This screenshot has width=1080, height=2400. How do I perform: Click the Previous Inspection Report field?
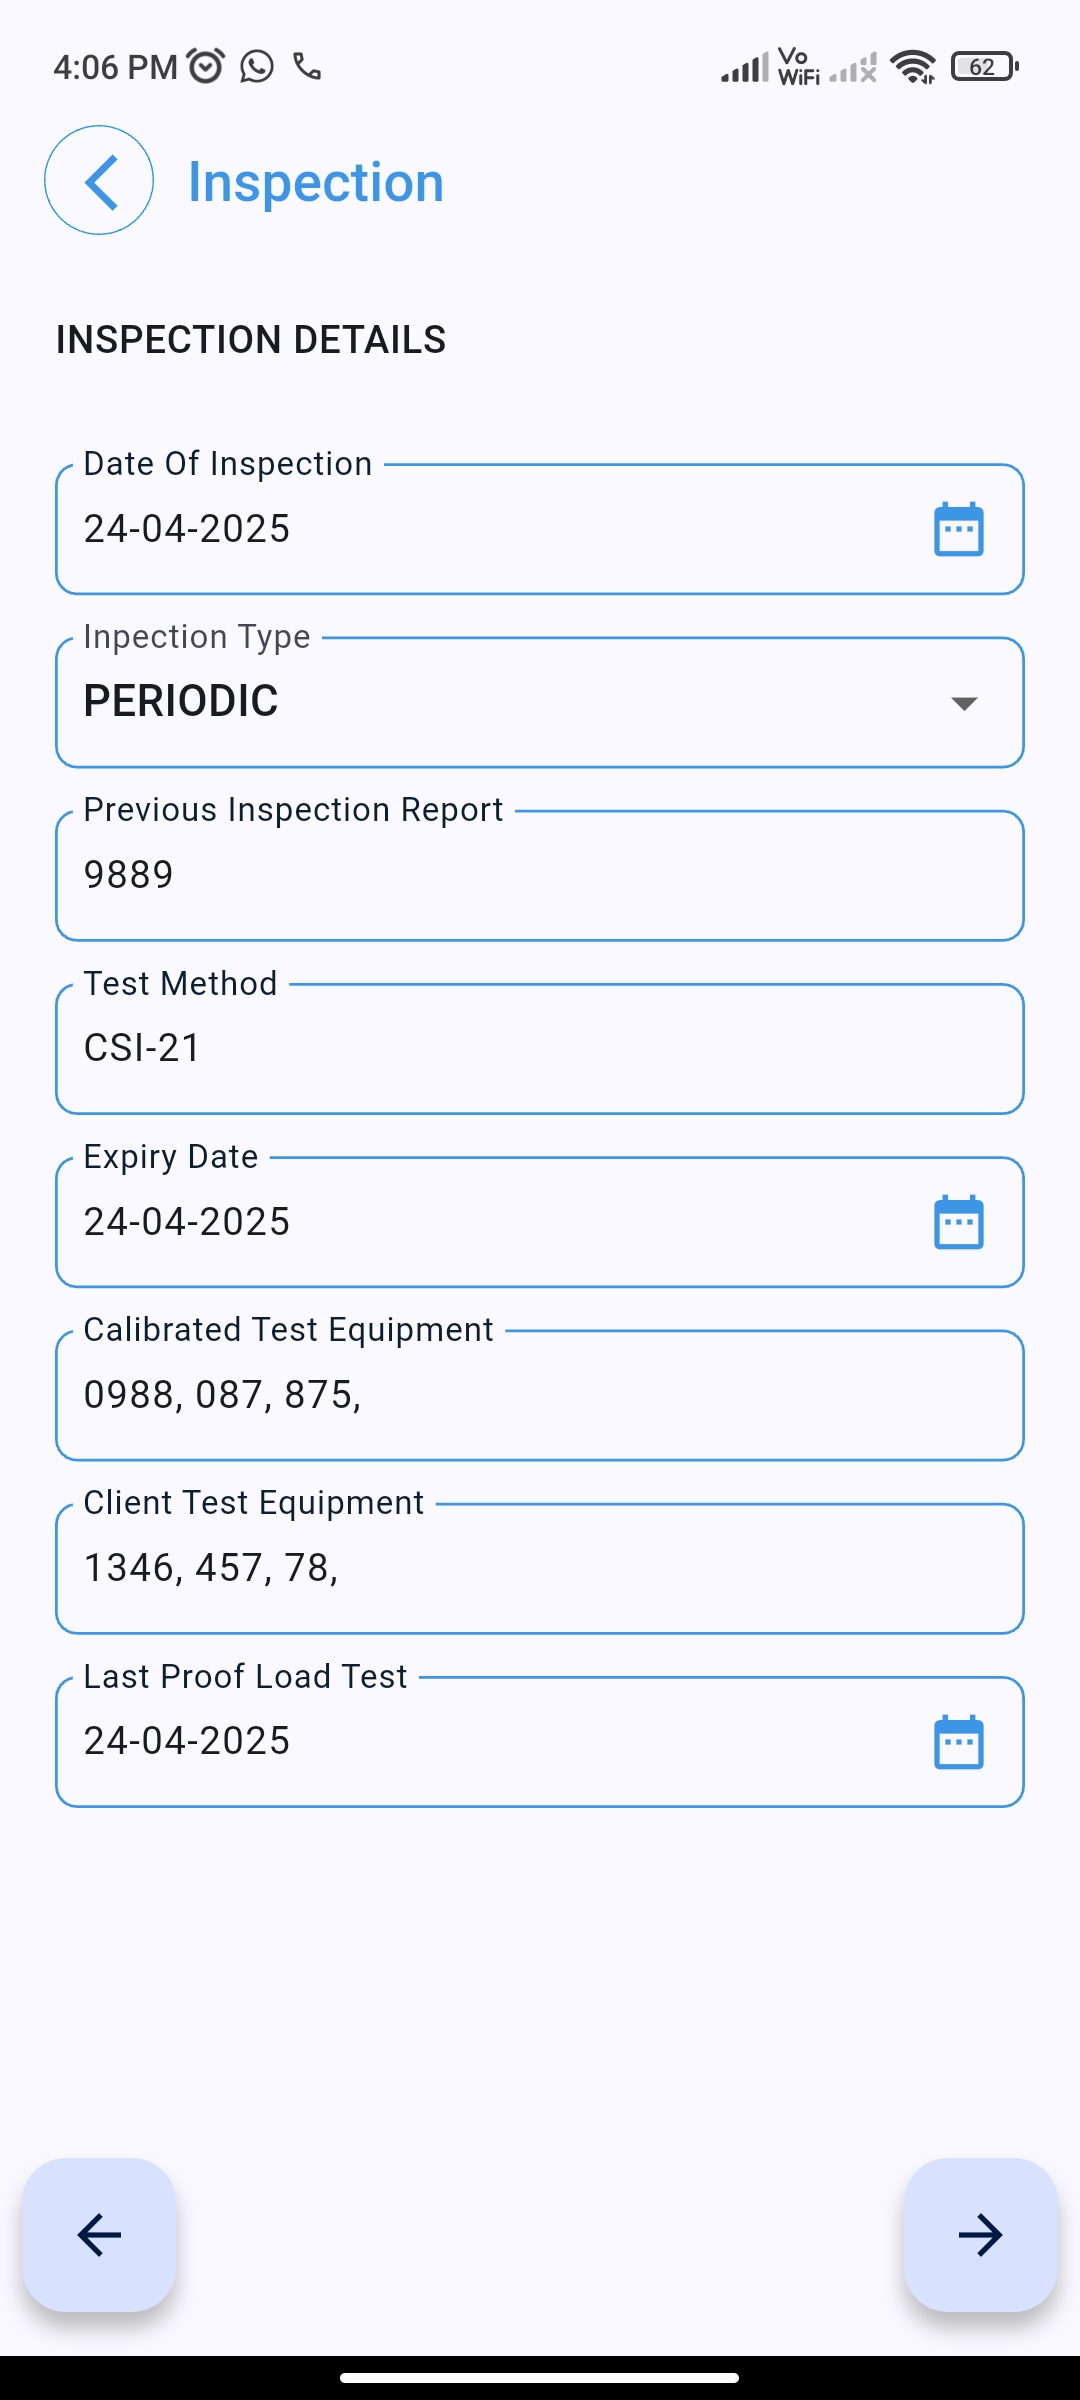tap(540, 876)
